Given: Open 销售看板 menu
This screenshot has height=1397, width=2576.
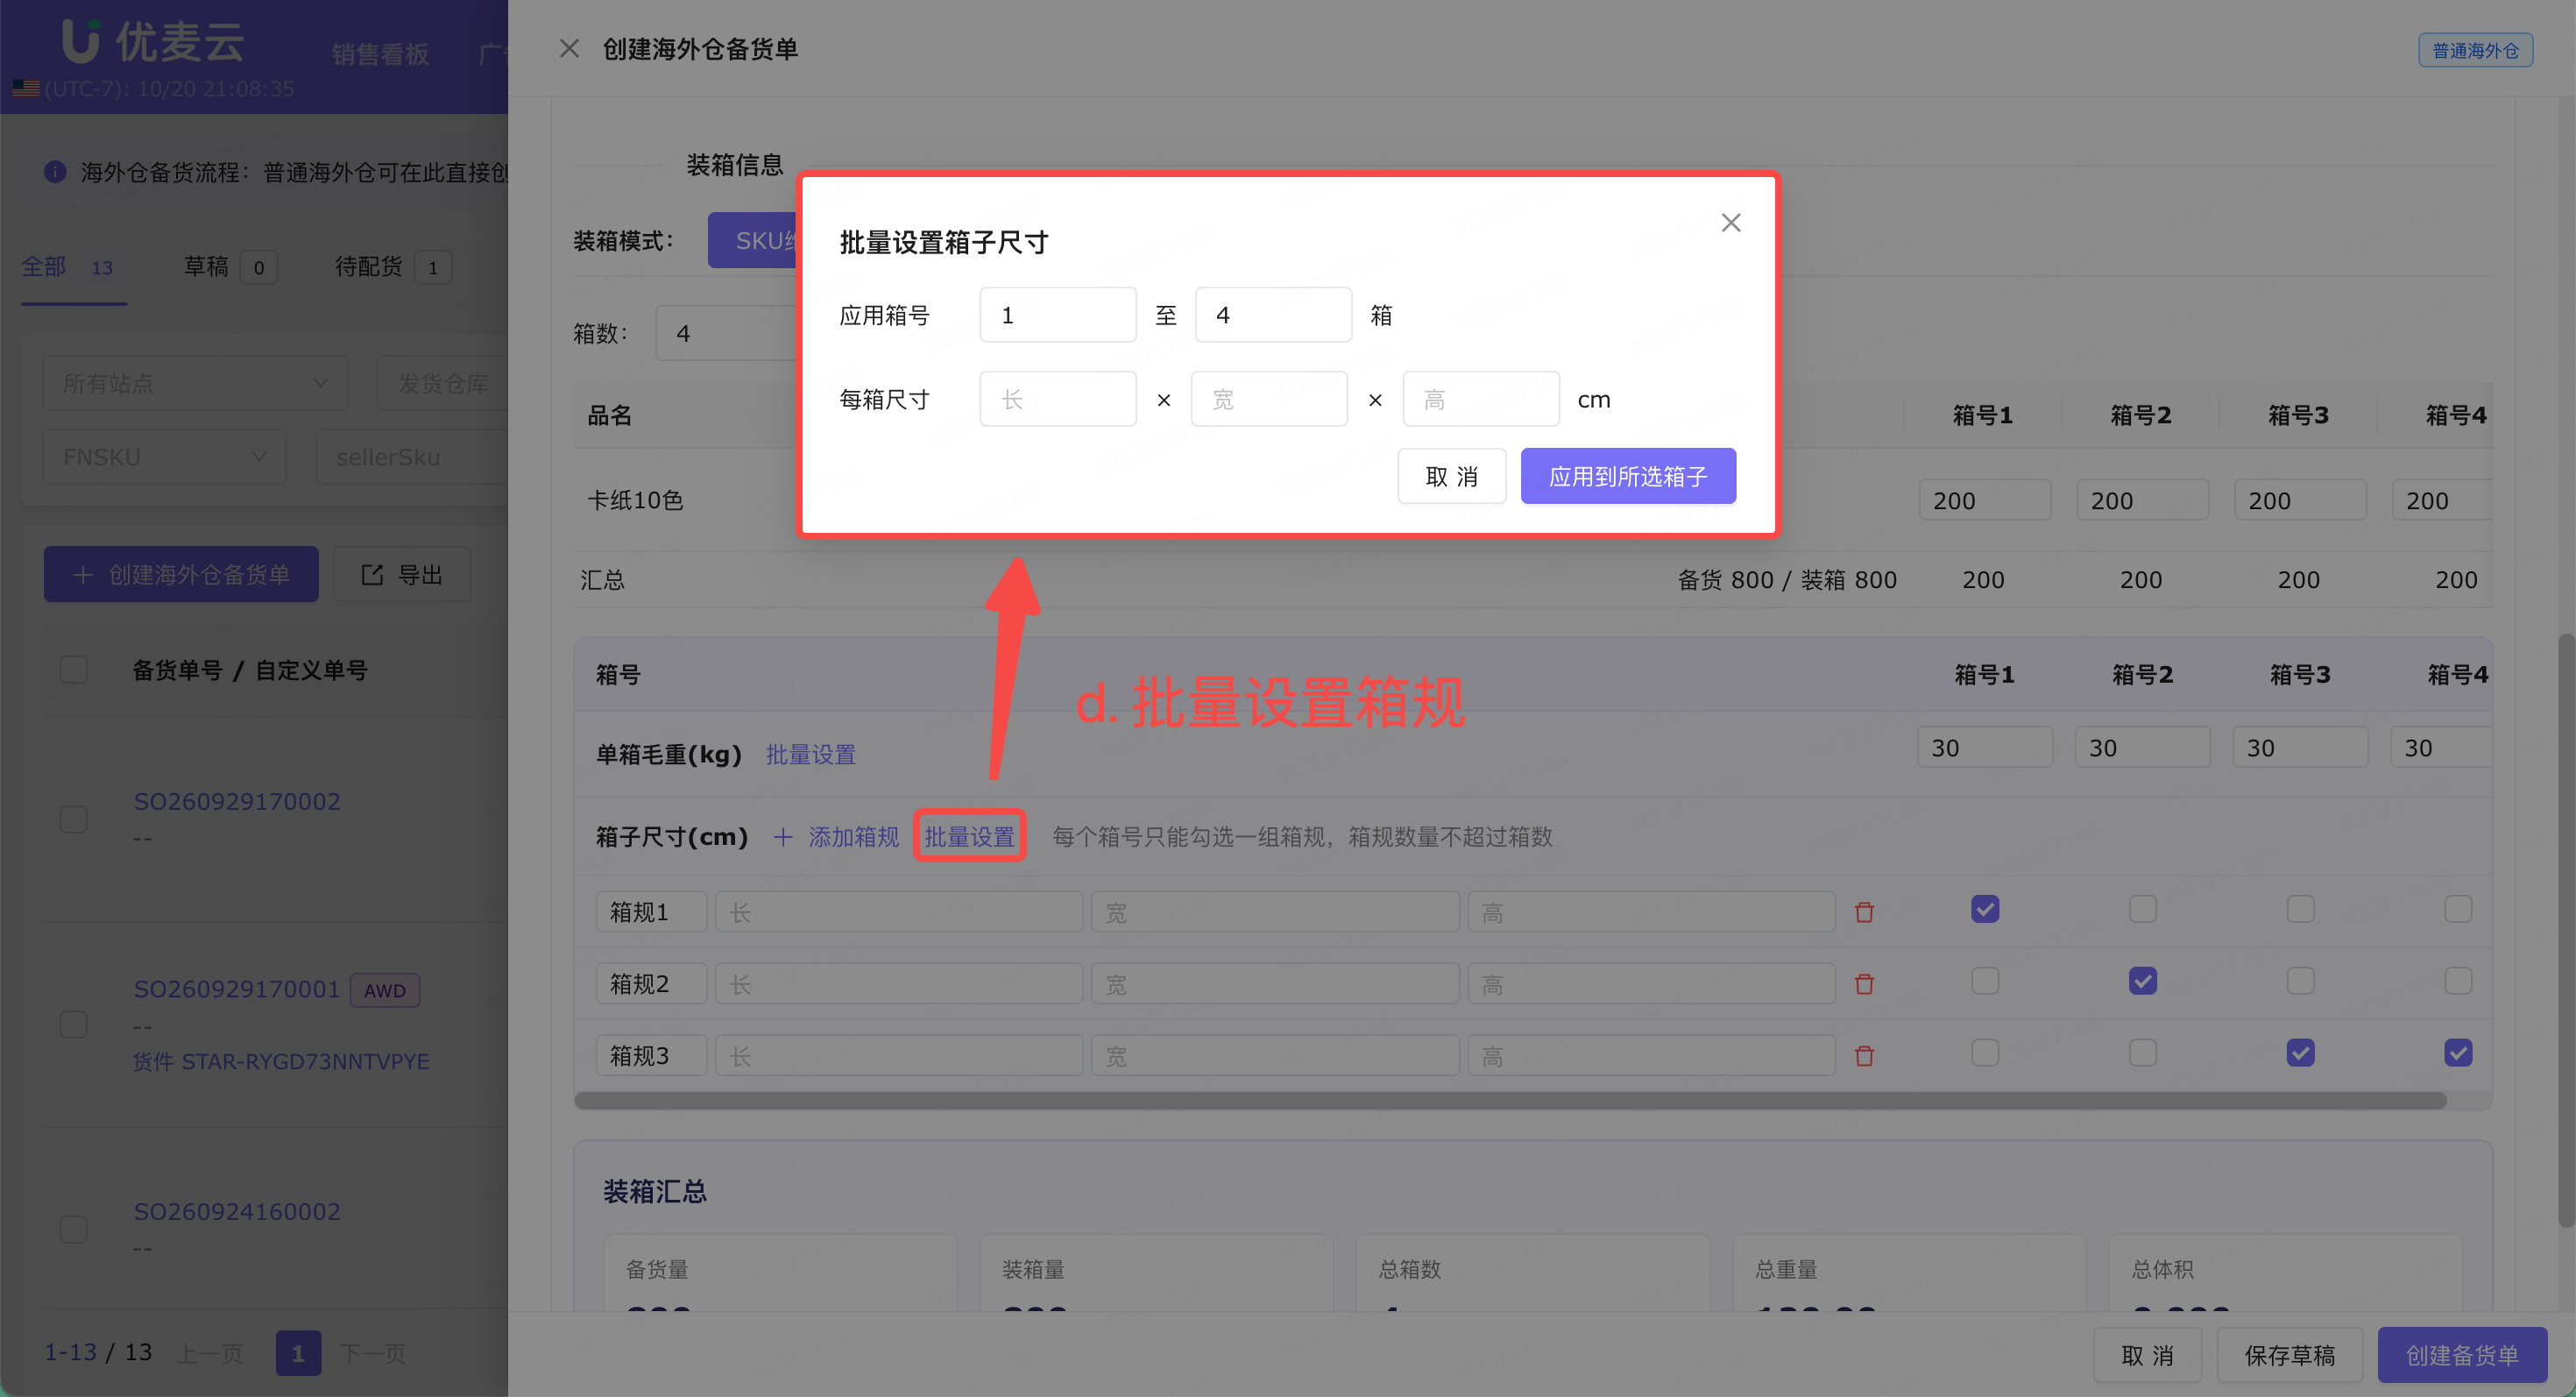Looking at the screenshot, I should [380, 54].
